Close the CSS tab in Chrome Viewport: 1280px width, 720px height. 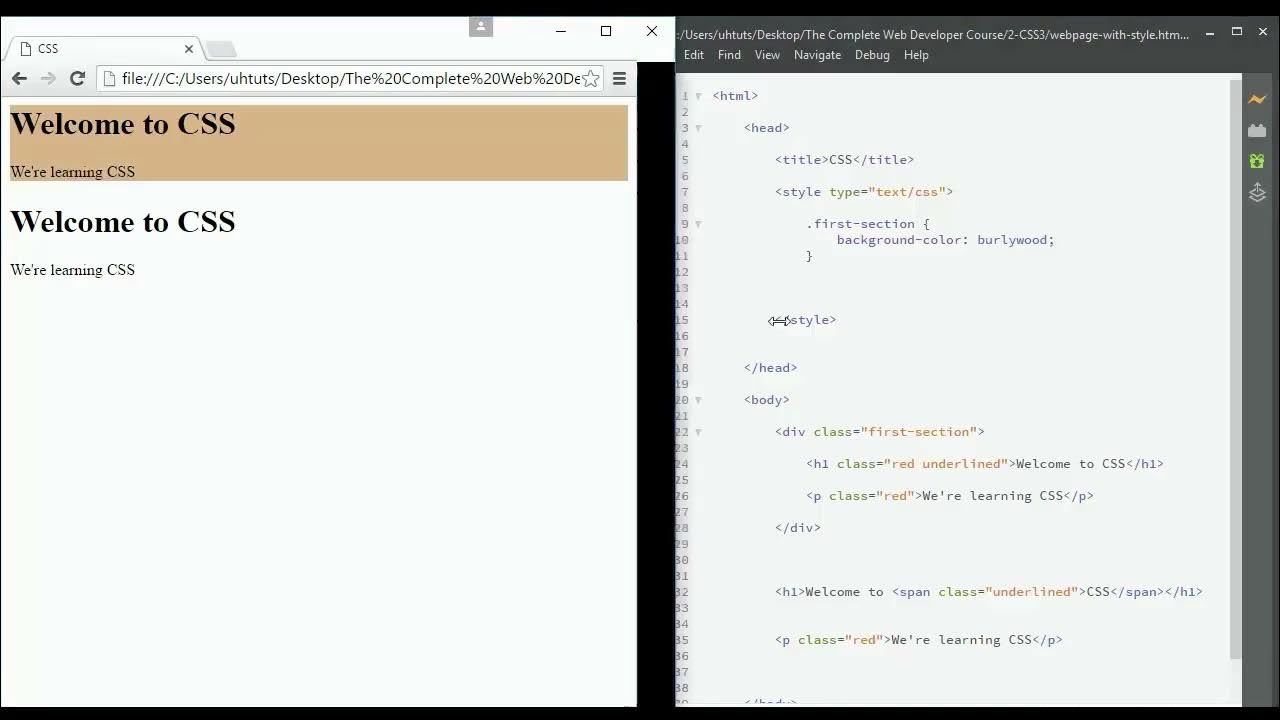pos(188,48)
